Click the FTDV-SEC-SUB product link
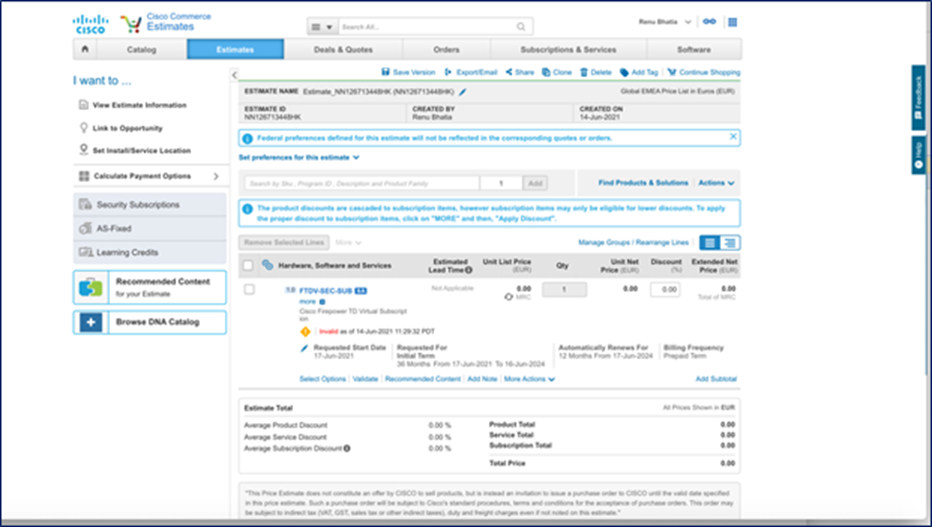 coord(326,291)
